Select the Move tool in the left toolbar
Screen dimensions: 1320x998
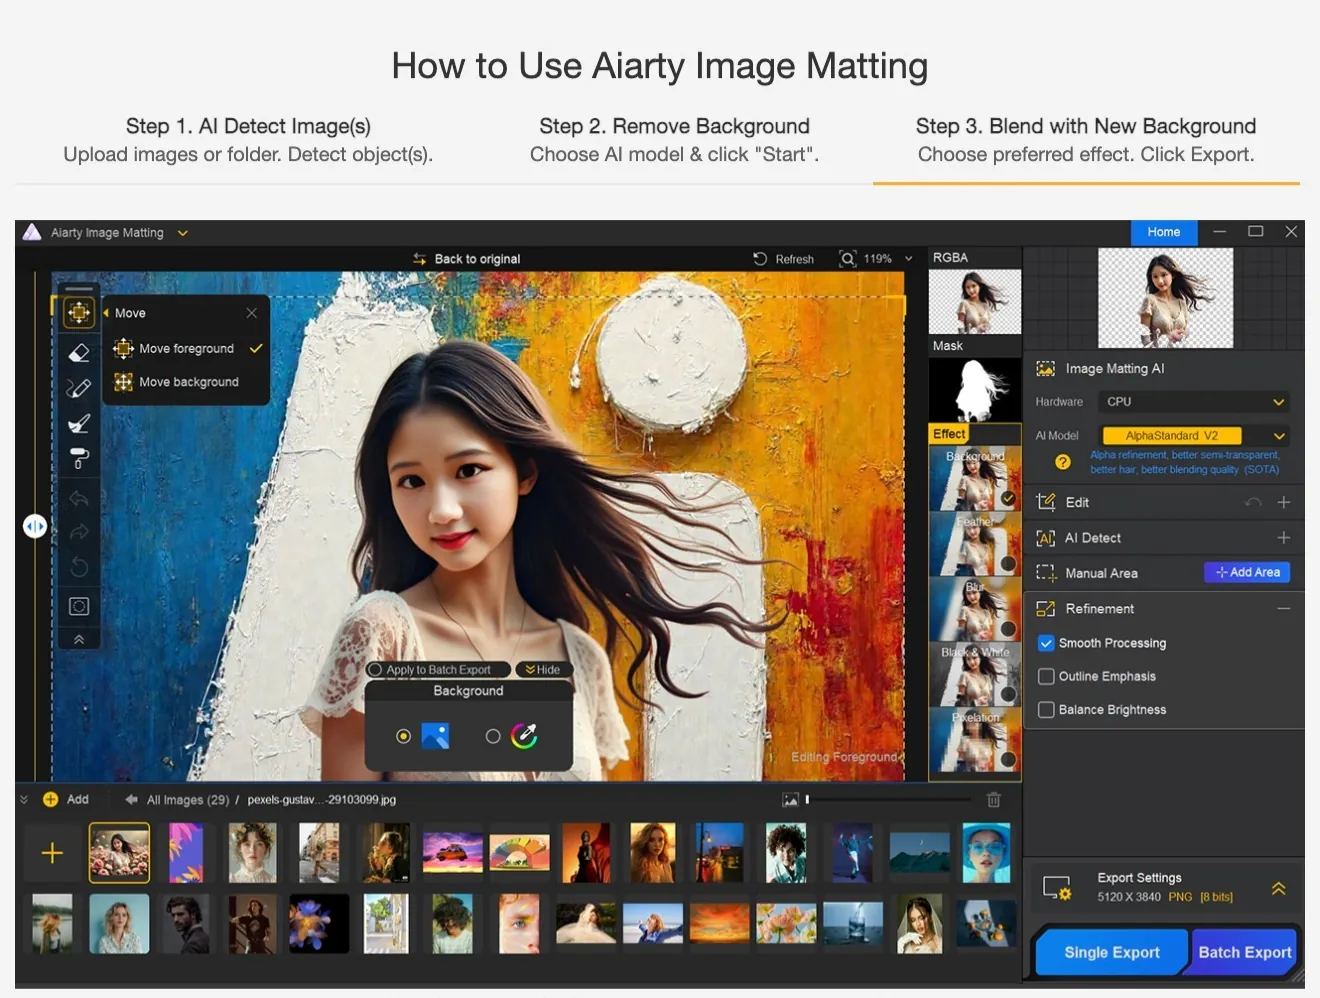click(x=79, y=312)
